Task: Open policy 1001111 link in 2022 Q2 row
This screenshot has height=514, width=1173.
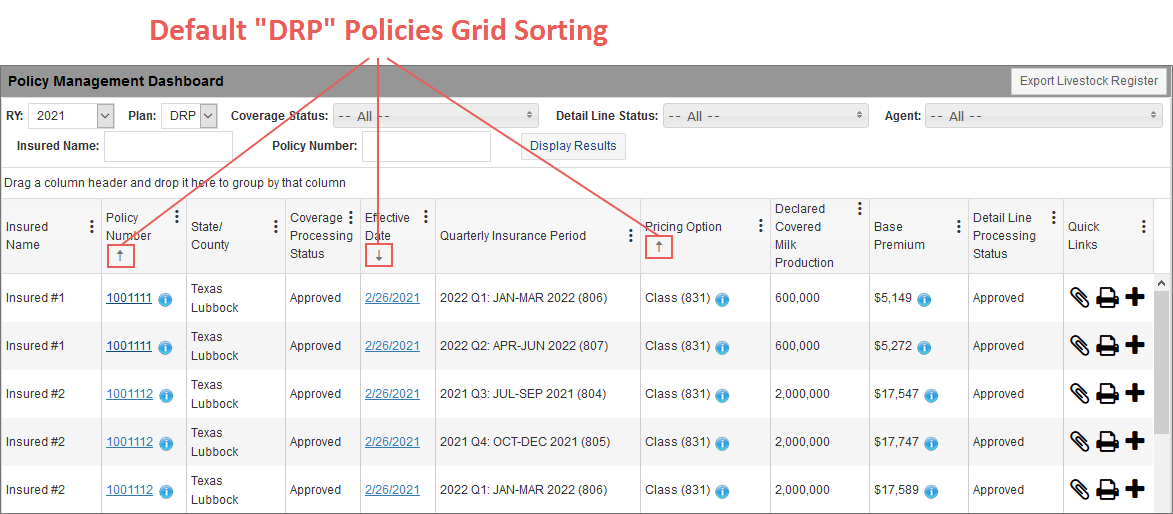Action: pyautogui.click(x=129, y=346)
